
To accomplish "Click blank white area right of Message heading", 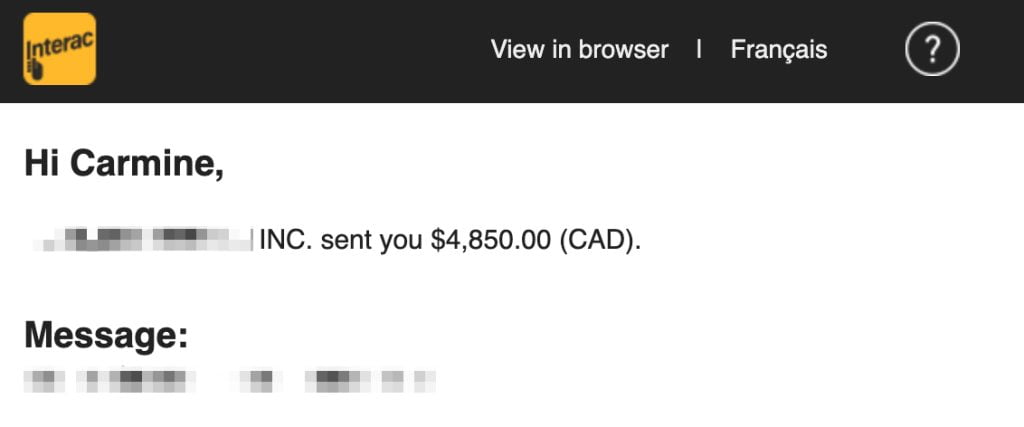I will coord(600,335).
